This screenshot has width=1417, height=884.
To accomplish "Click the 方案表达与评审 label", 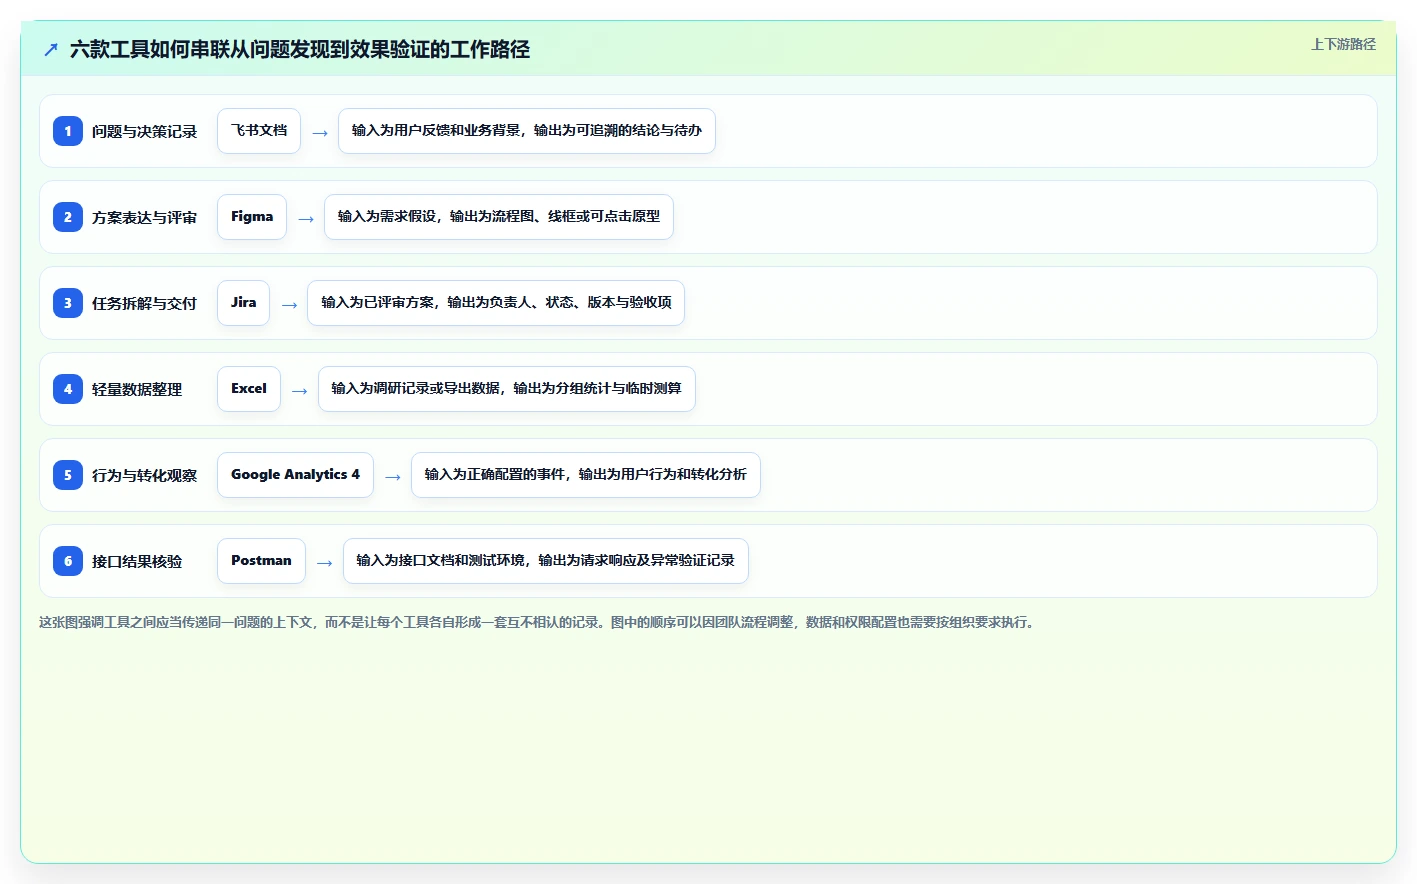I will coord(144,217).
